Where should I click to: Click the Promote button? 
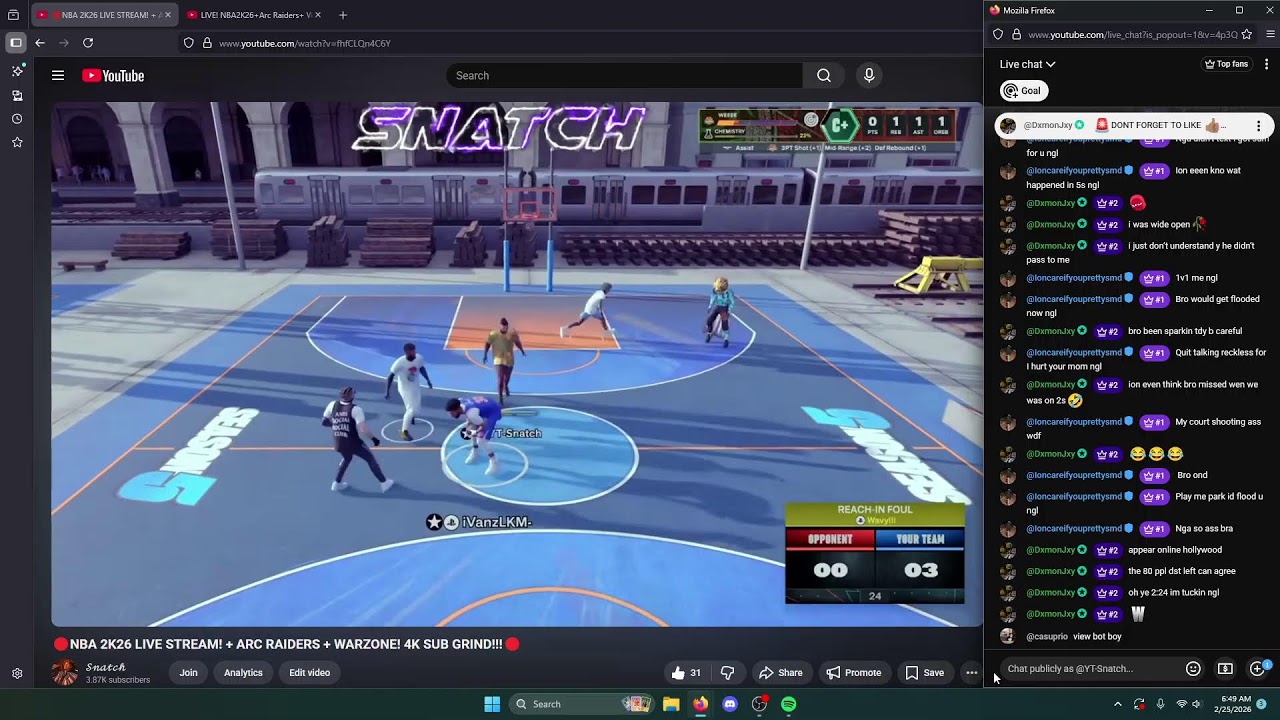coord(853,673)
